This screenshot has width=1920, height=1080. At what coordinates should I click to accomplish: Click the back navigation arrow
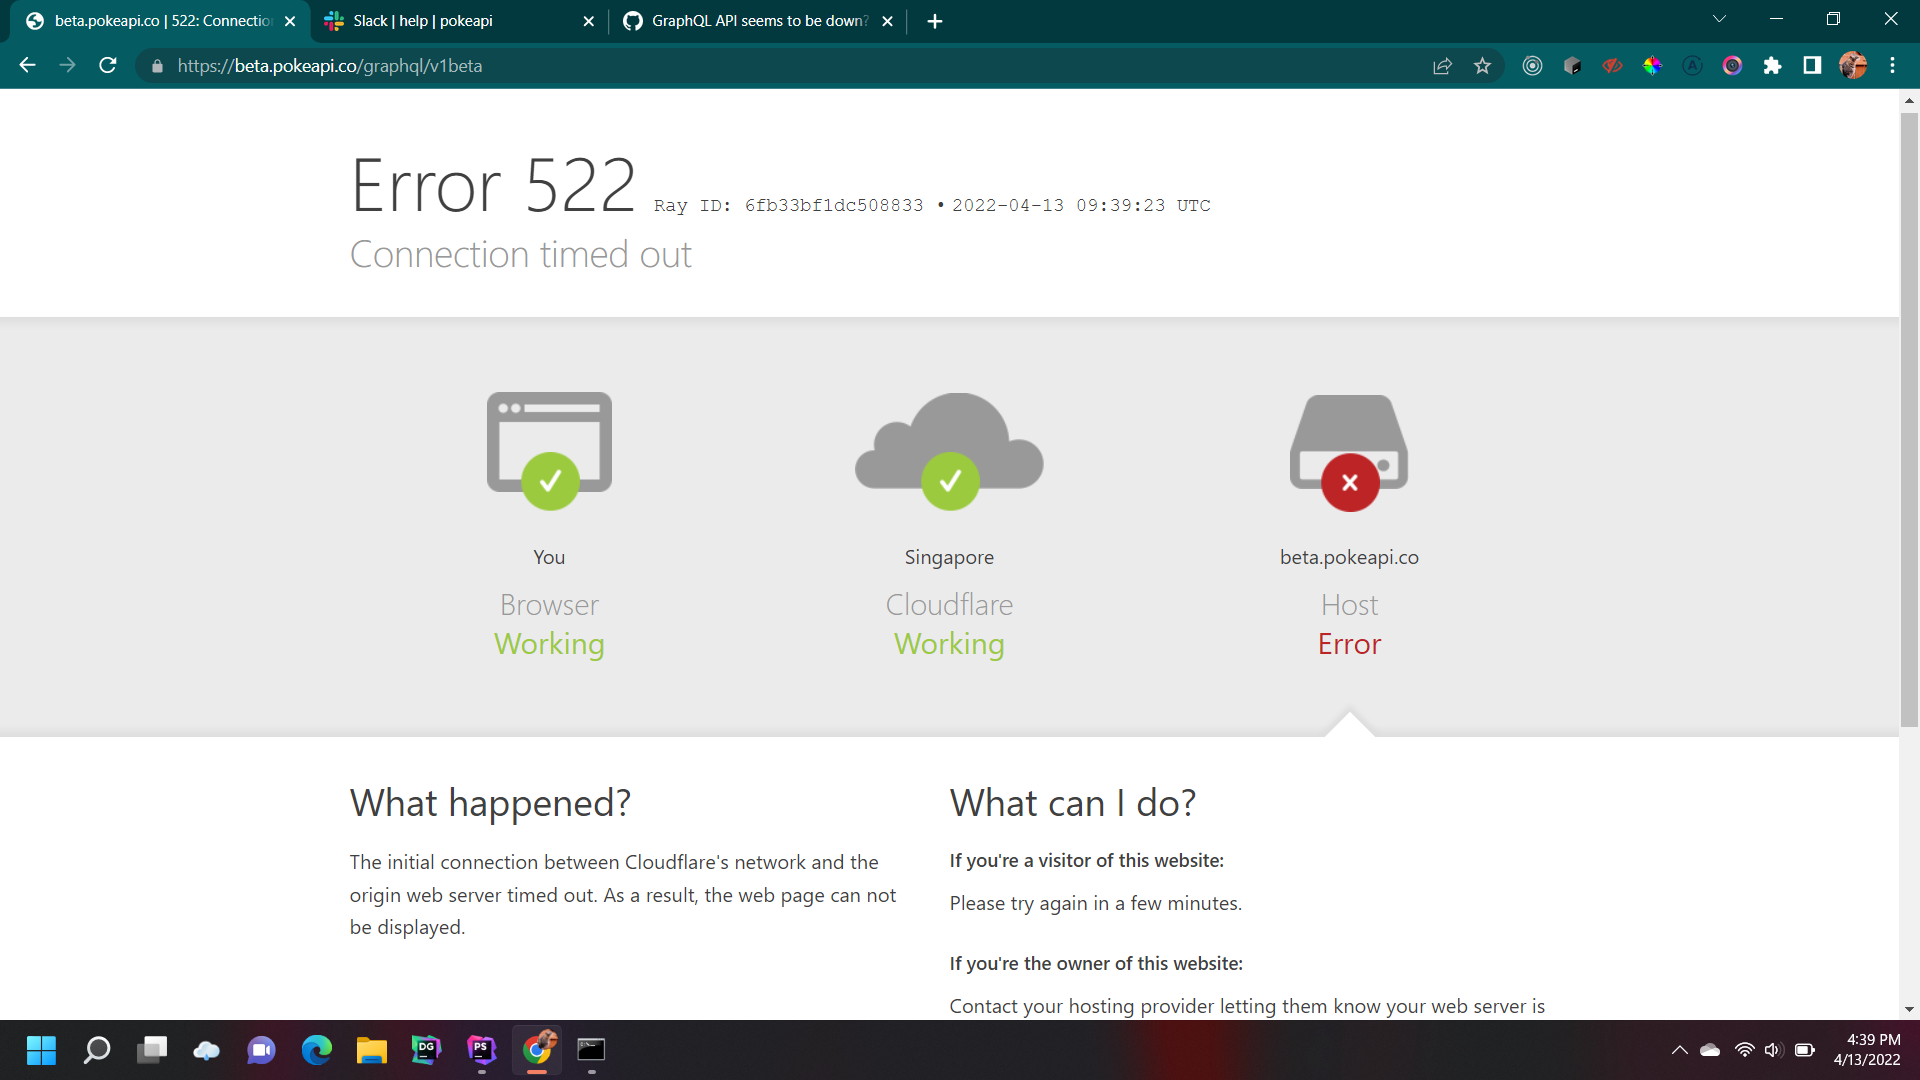click(26, 66)
